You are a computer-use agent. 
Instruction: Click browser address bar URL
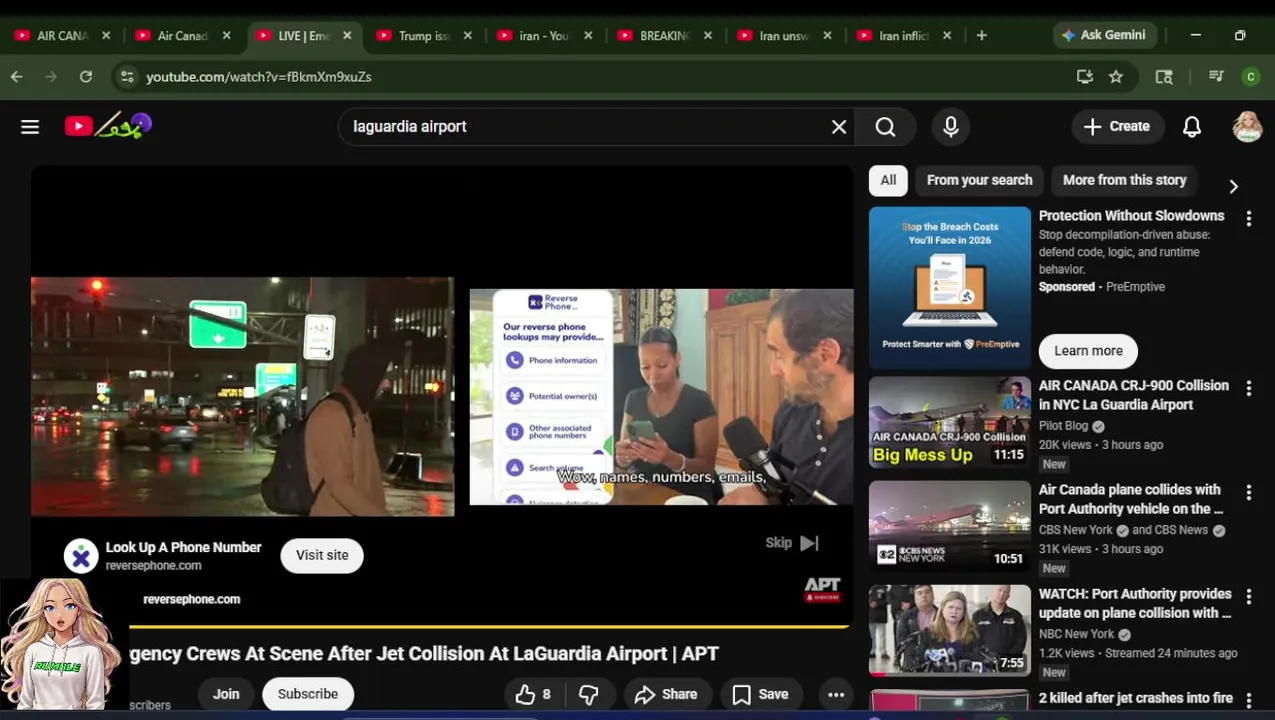pyautogui.click(x=259, y=76)
